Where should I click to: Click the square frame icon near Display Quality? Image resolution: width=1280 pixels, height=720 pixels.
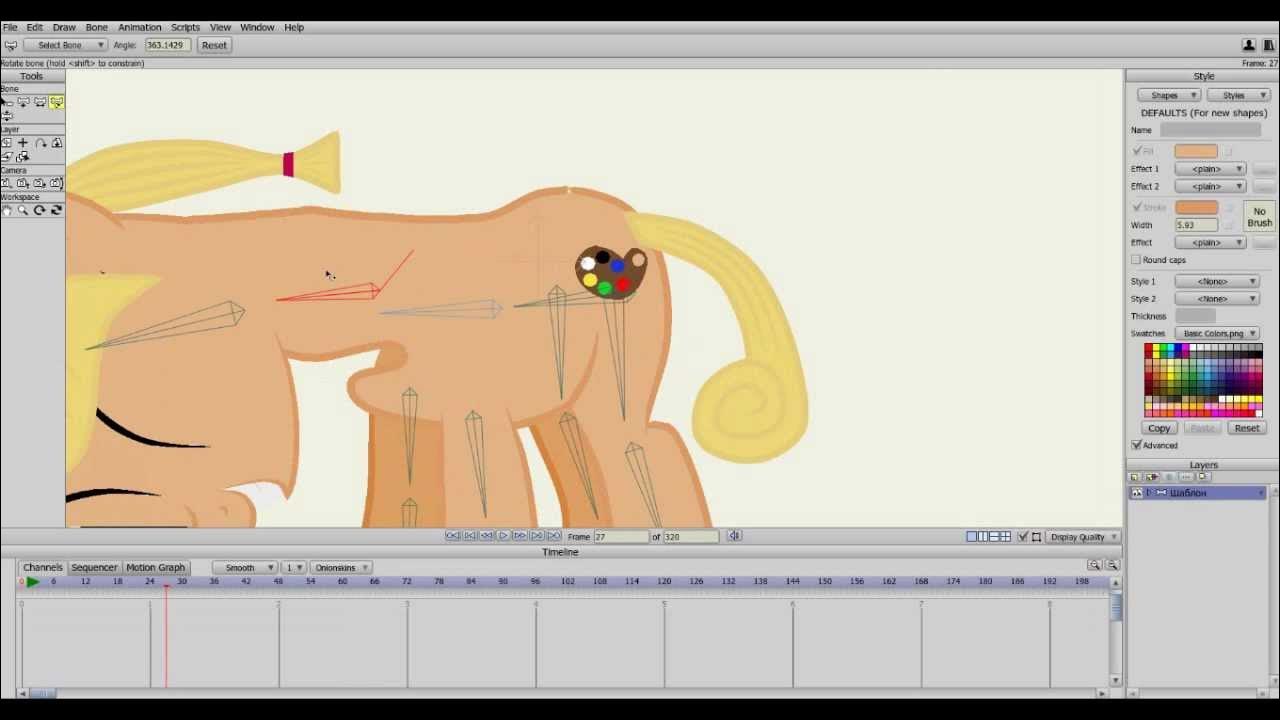1036,537
